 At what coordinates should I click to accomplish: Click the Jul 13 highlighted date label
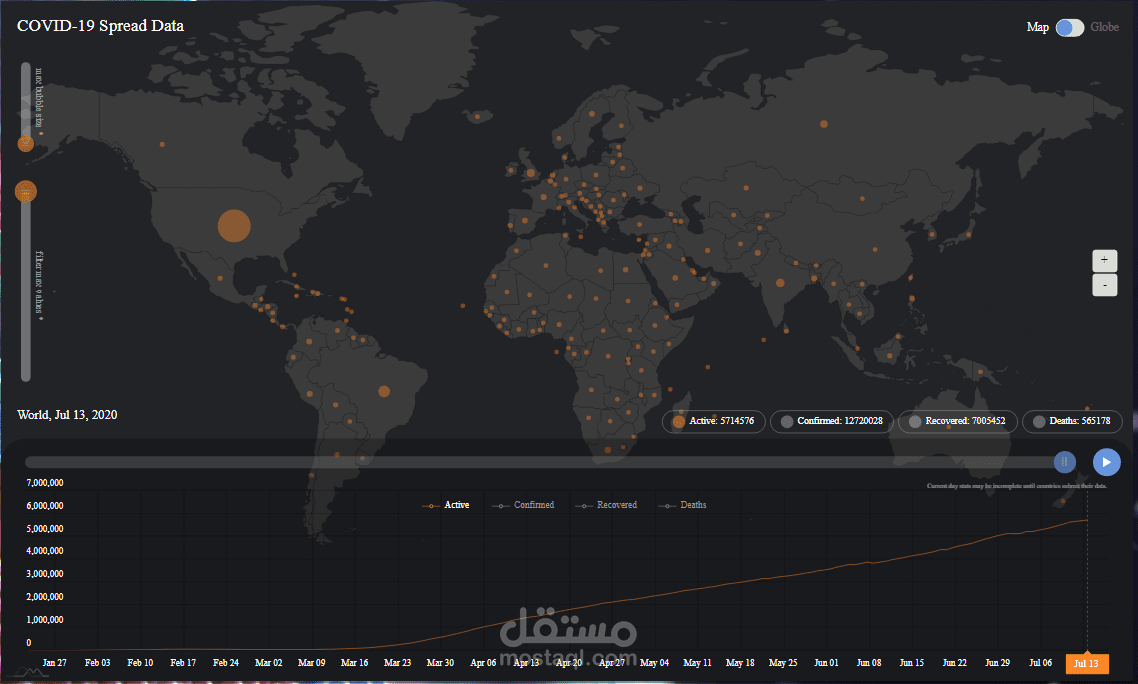pos(1086,664)
